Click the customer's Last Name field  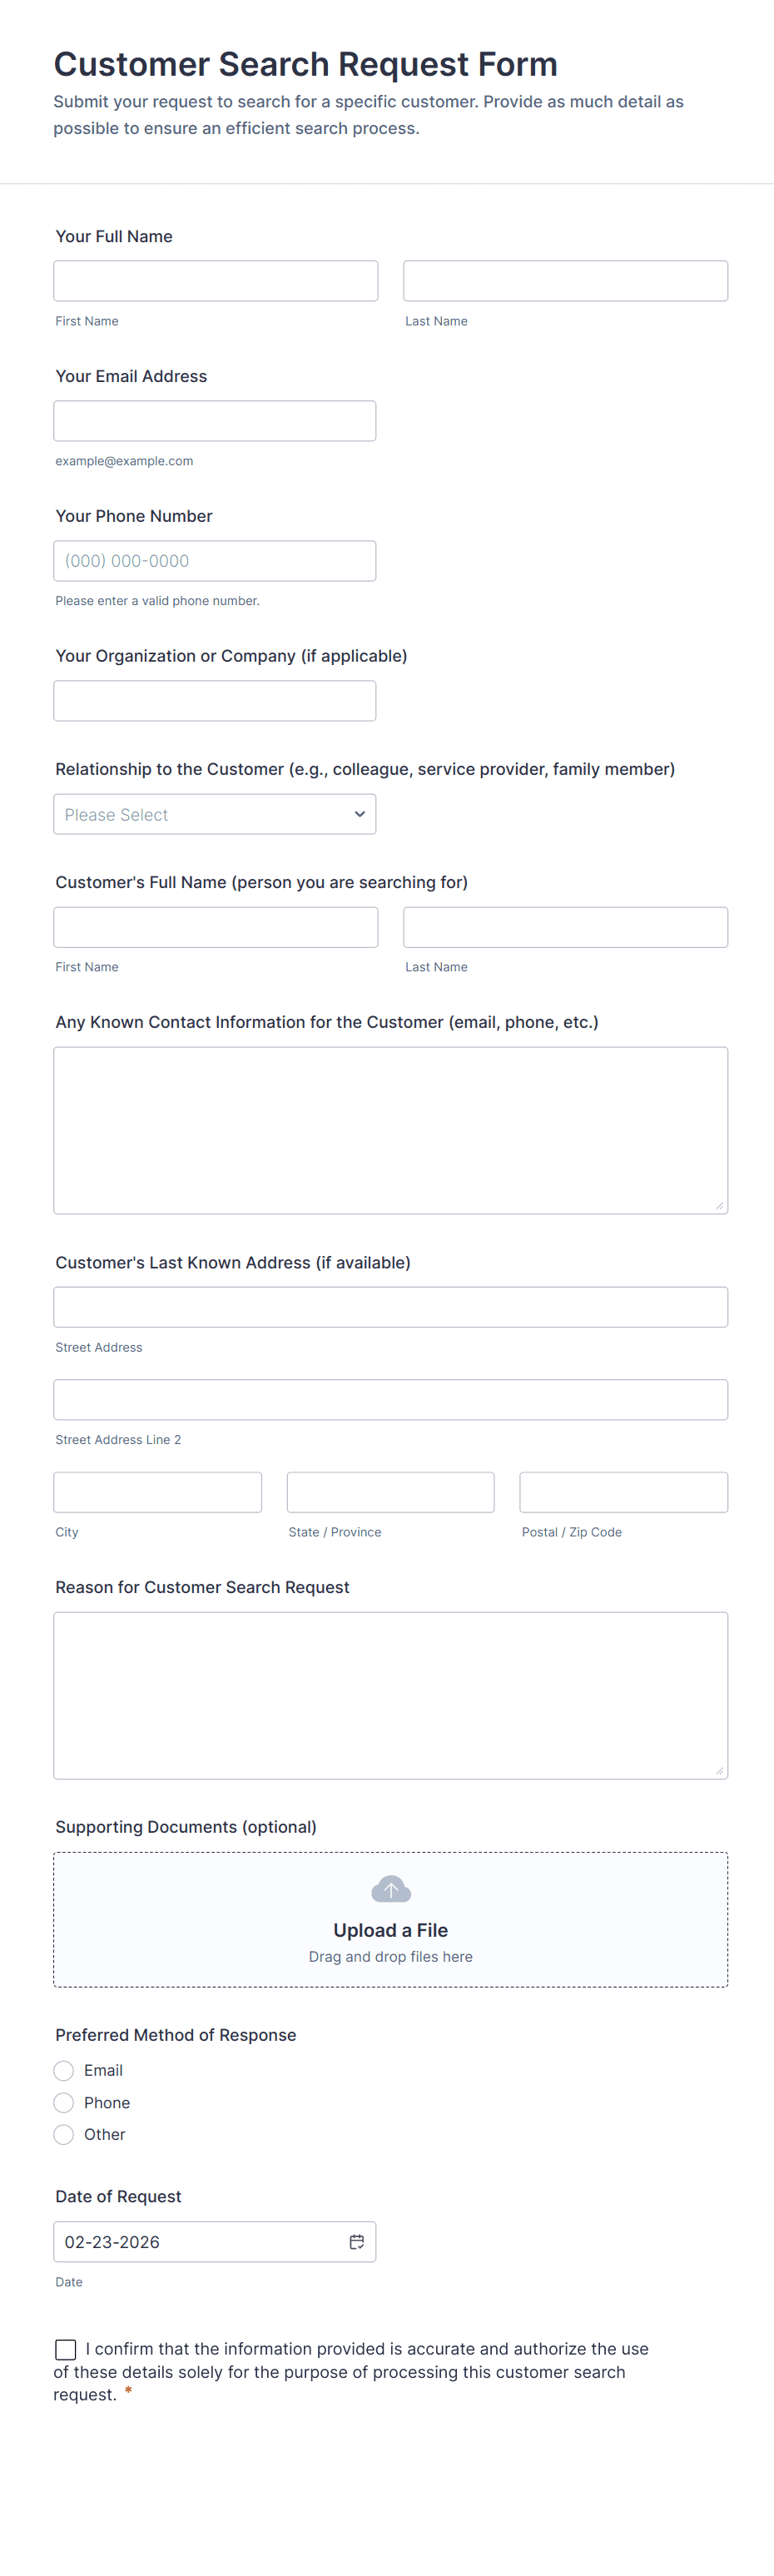coord(565,927)
